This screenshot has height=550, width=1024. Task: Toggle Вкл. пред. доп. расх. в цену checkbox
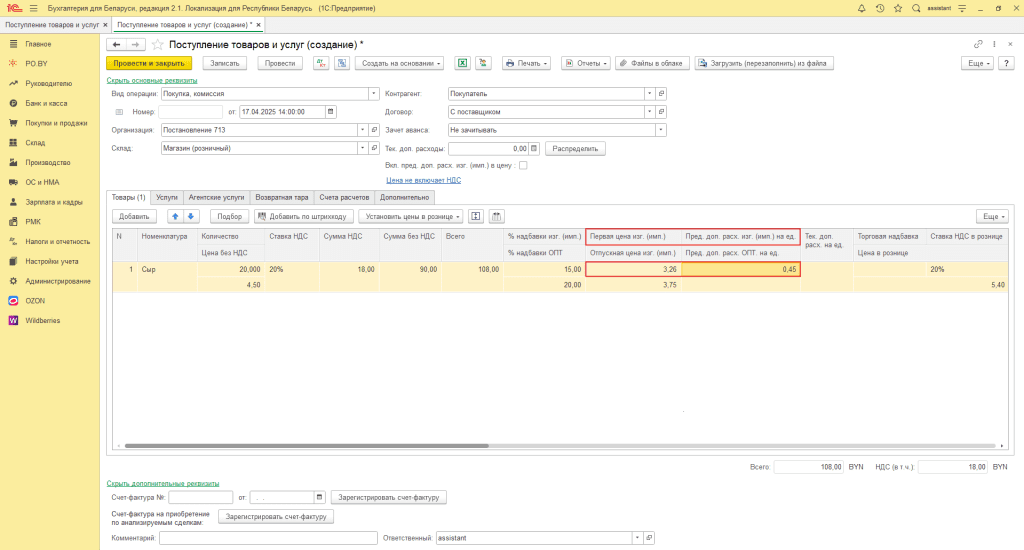pos(522,165)
